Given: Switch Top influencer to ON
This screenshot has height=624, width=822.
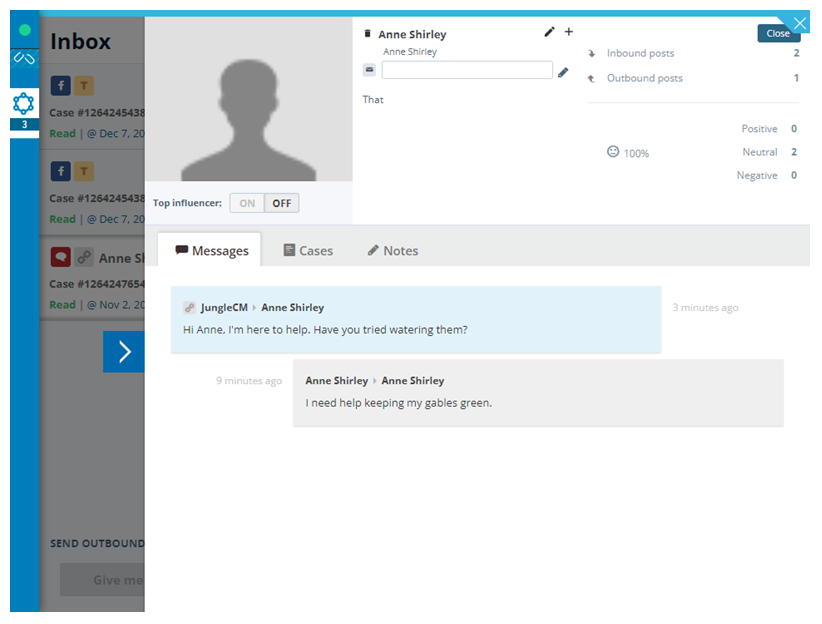Looking at the screenshot, I should (247, 203).
